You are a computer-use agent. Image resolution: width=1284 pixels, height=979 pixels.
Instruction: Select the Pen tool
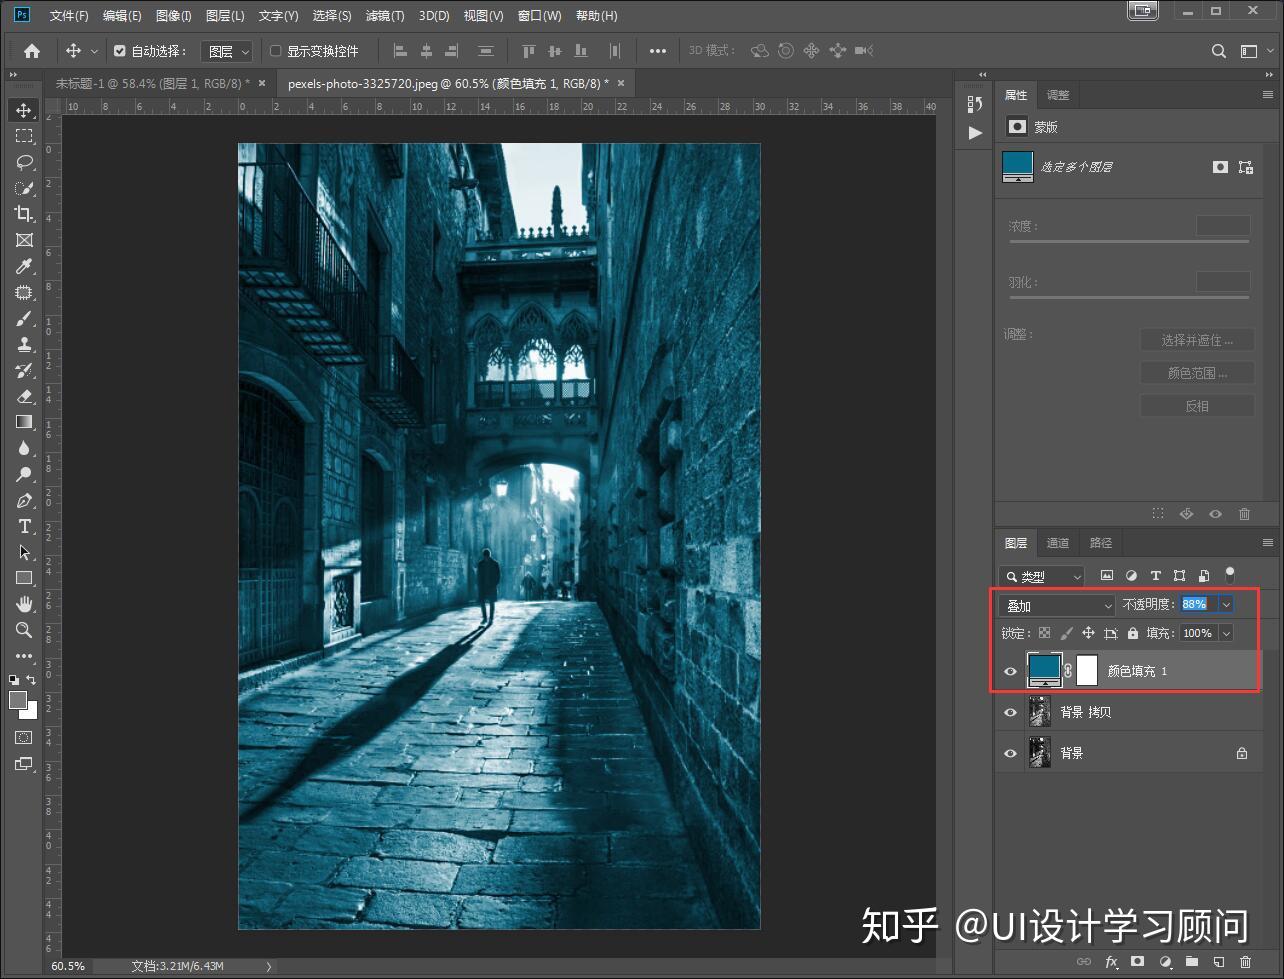tap(24, 500)
